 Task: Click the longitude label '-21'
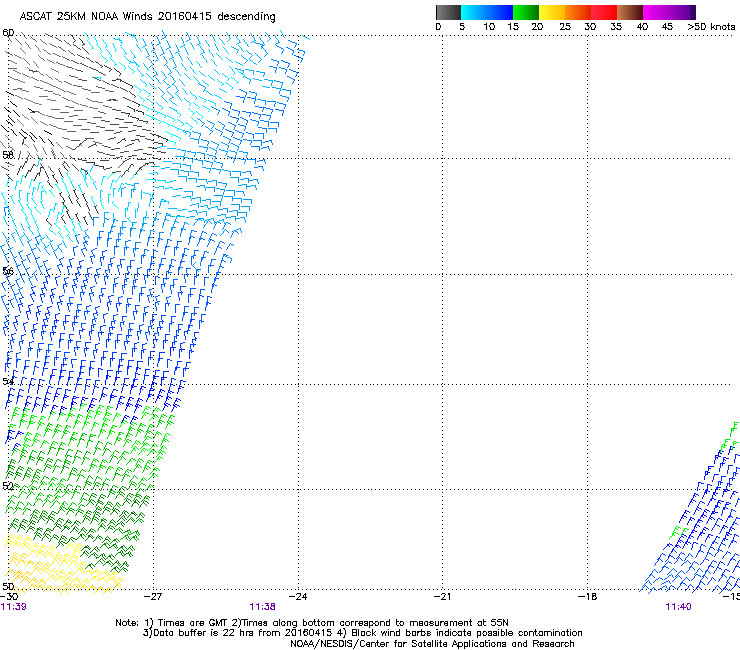tap(442, 597)
